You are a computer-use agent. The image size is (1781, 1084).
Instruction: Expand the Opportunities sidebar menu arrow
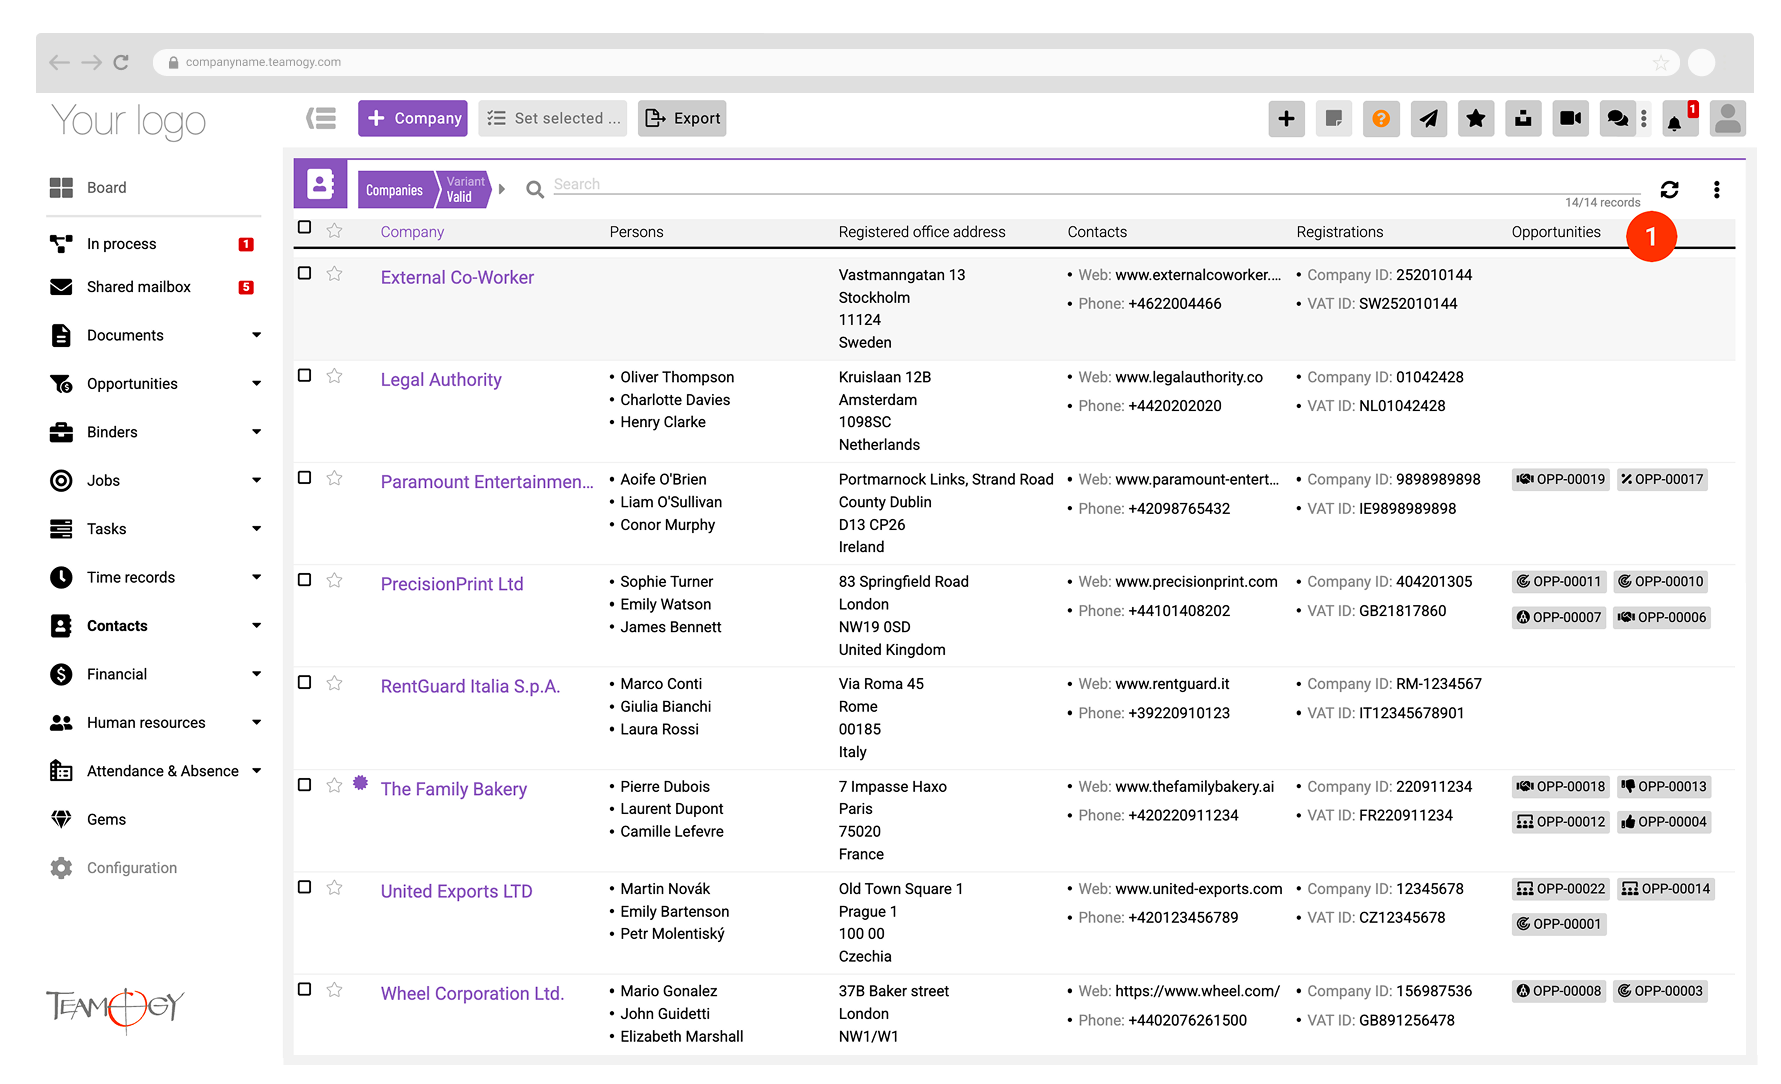256,384
